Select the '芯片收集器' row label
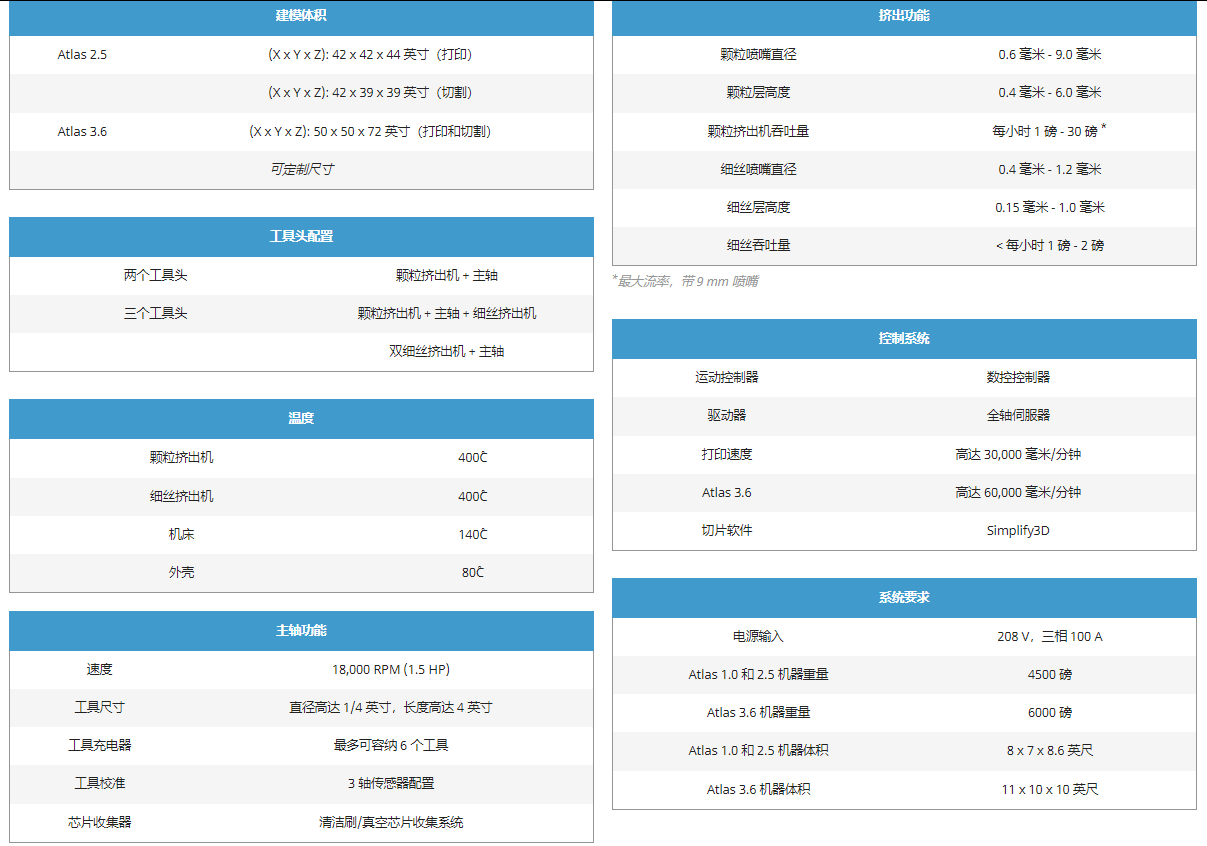 (x=100, y=822)
